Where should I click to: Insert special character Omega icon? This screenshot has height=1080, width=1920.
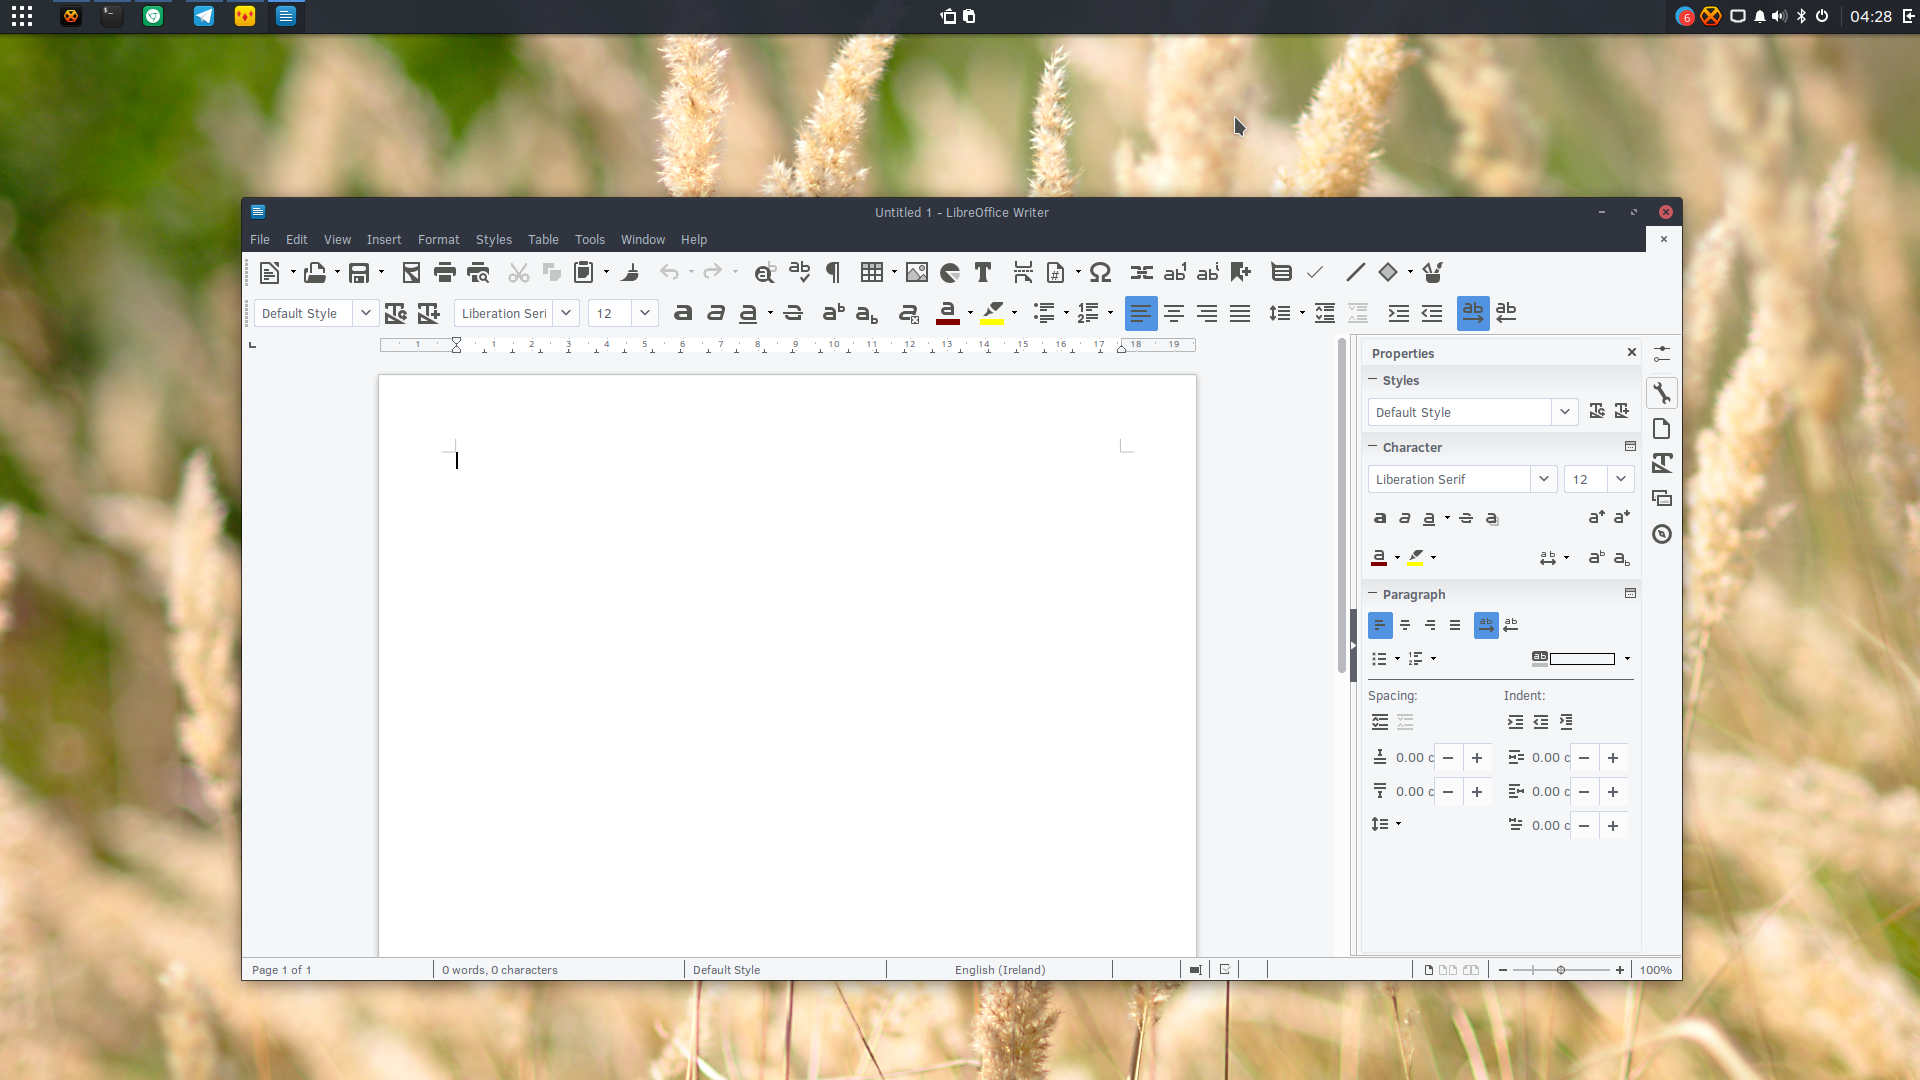pyautogui.click(x=1101, y=272)
